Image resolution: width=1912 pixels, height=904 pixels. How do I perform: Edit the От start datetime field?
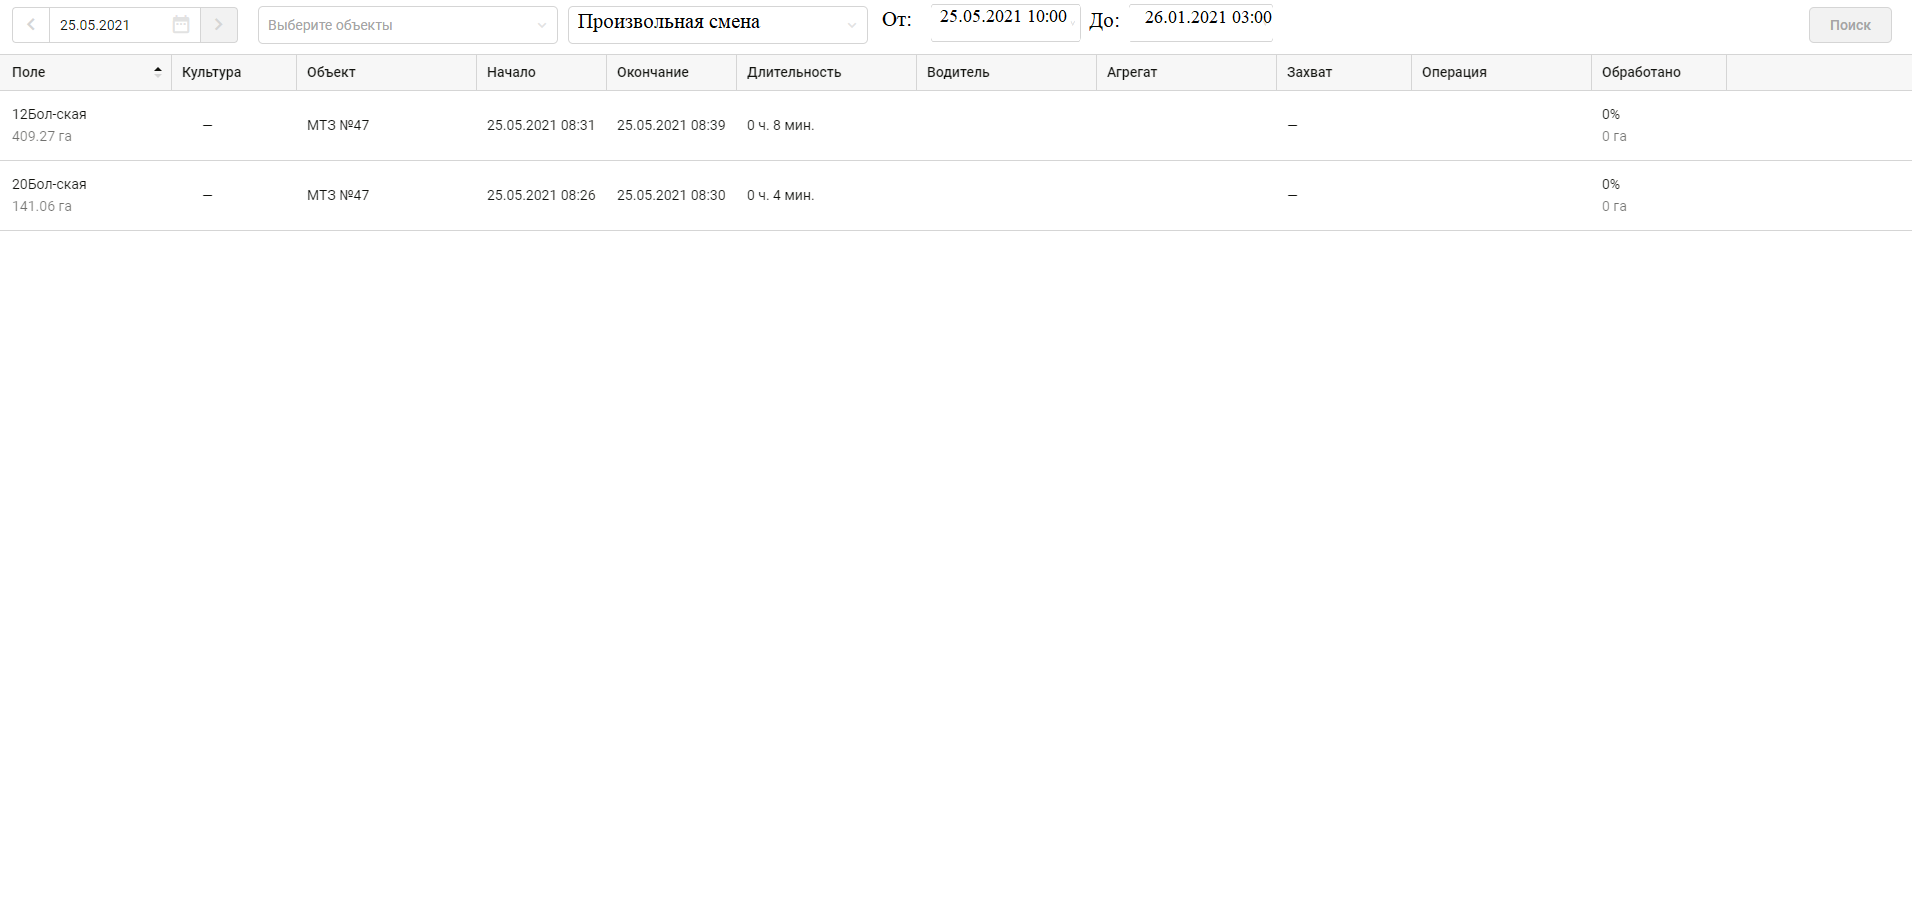point(1003,18)
